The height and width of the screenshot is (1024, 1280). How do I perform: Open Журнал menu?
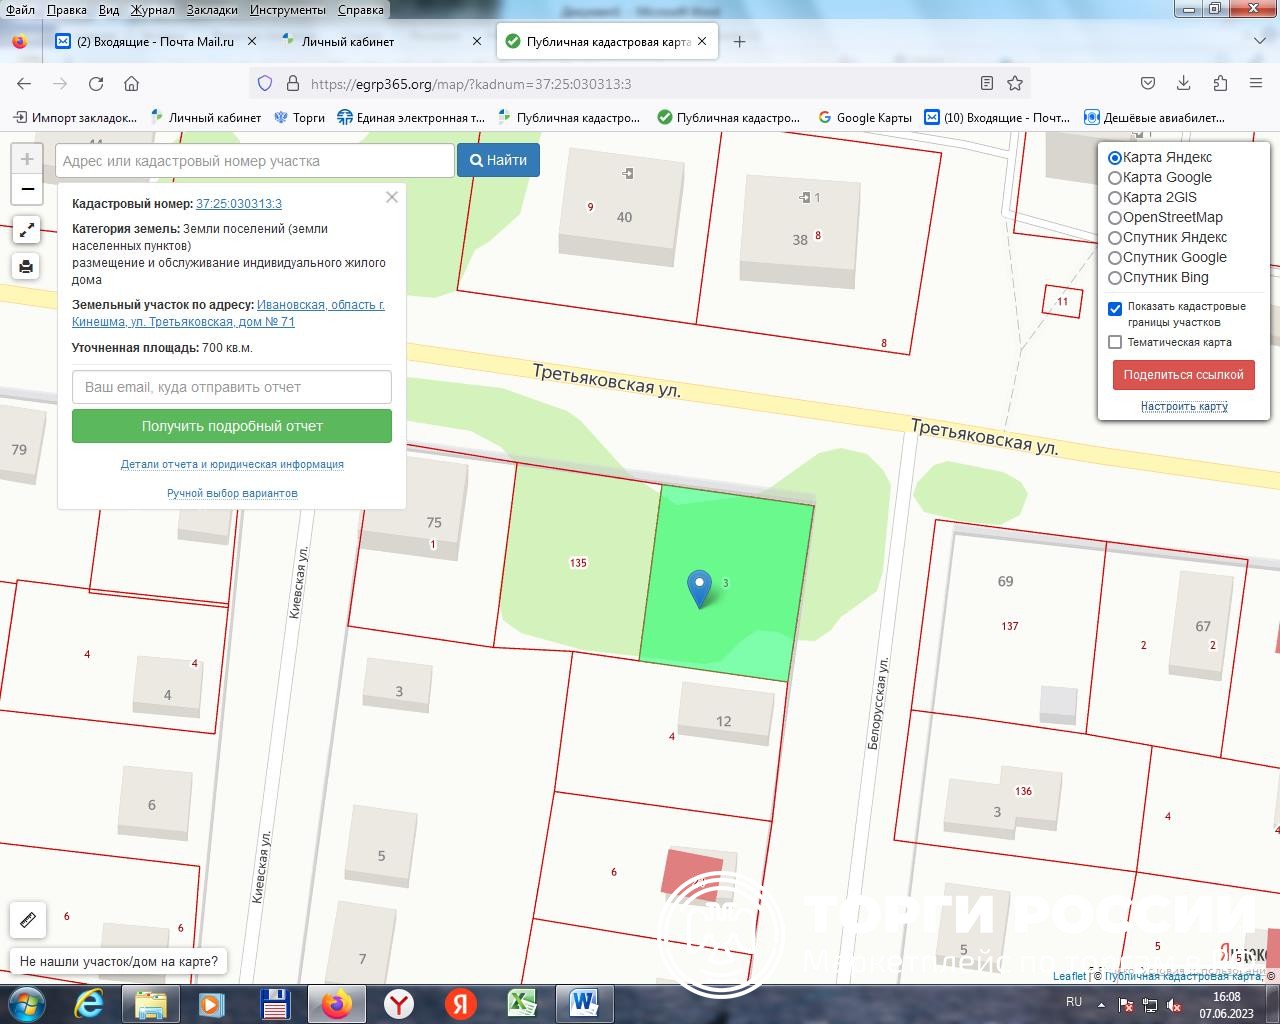pos(152,9)
